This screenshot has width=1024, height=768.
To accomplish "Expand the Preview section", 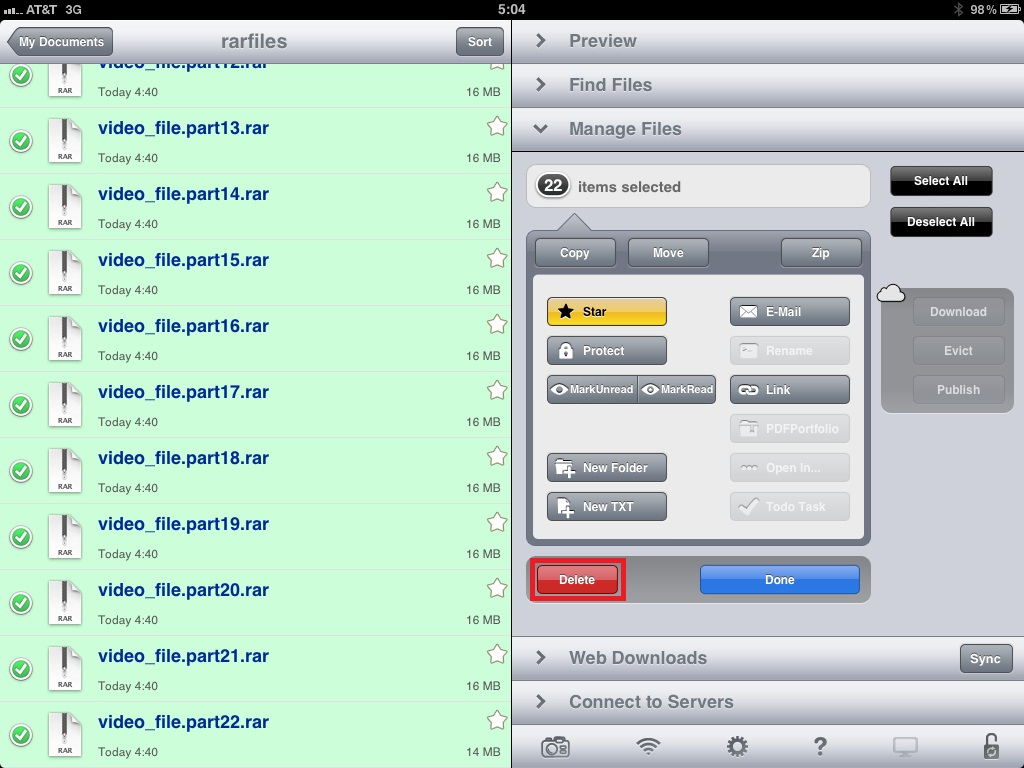I will [602, 41].
